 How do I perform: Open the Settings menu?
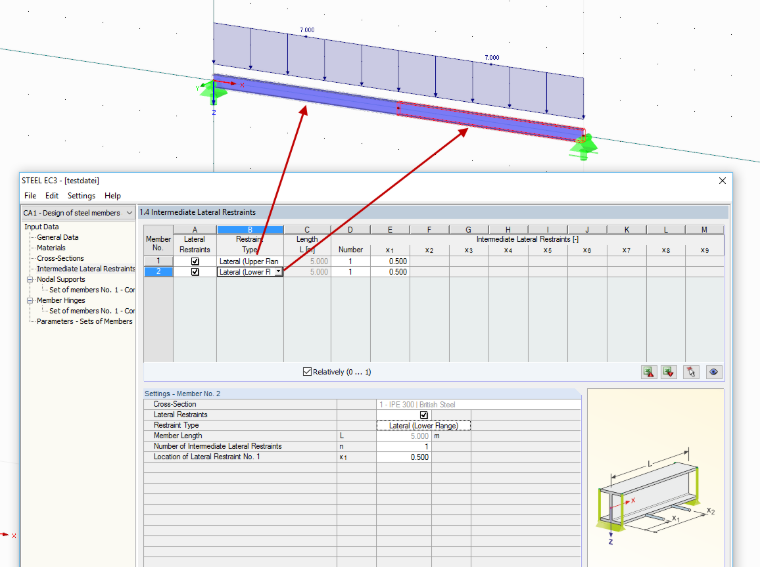(x=81, y=196)
